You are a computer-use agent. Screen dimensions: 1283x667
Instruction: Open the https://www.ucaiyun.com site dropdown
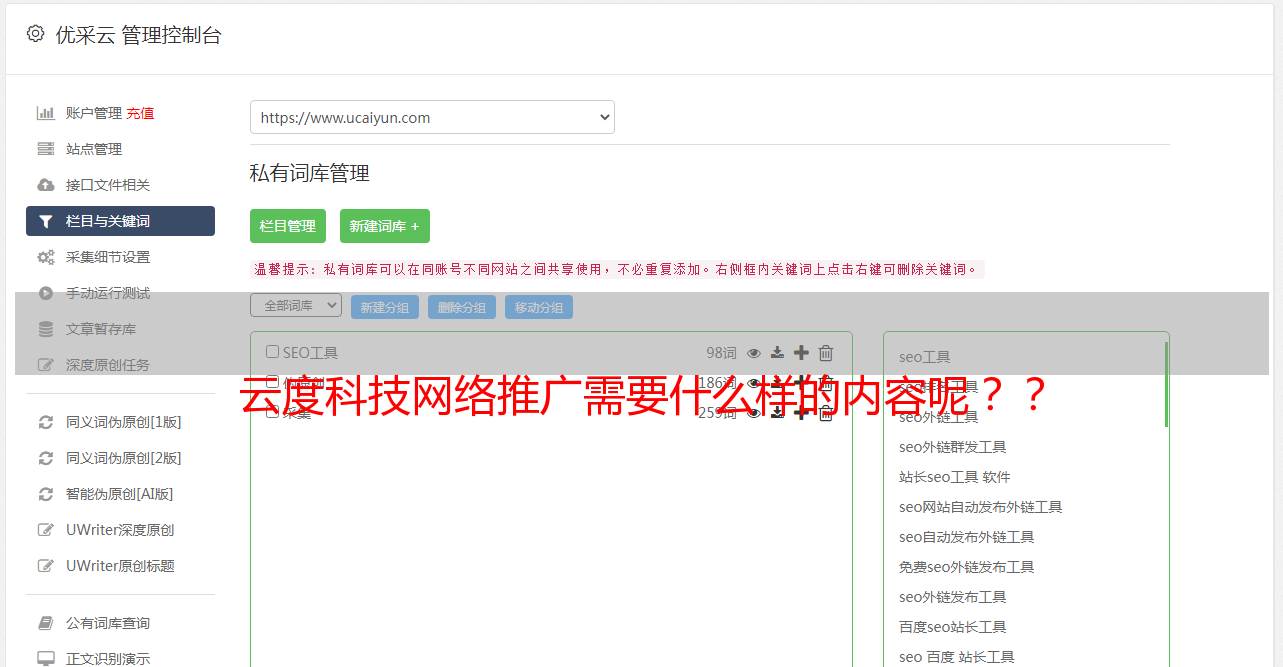[432, 117]
